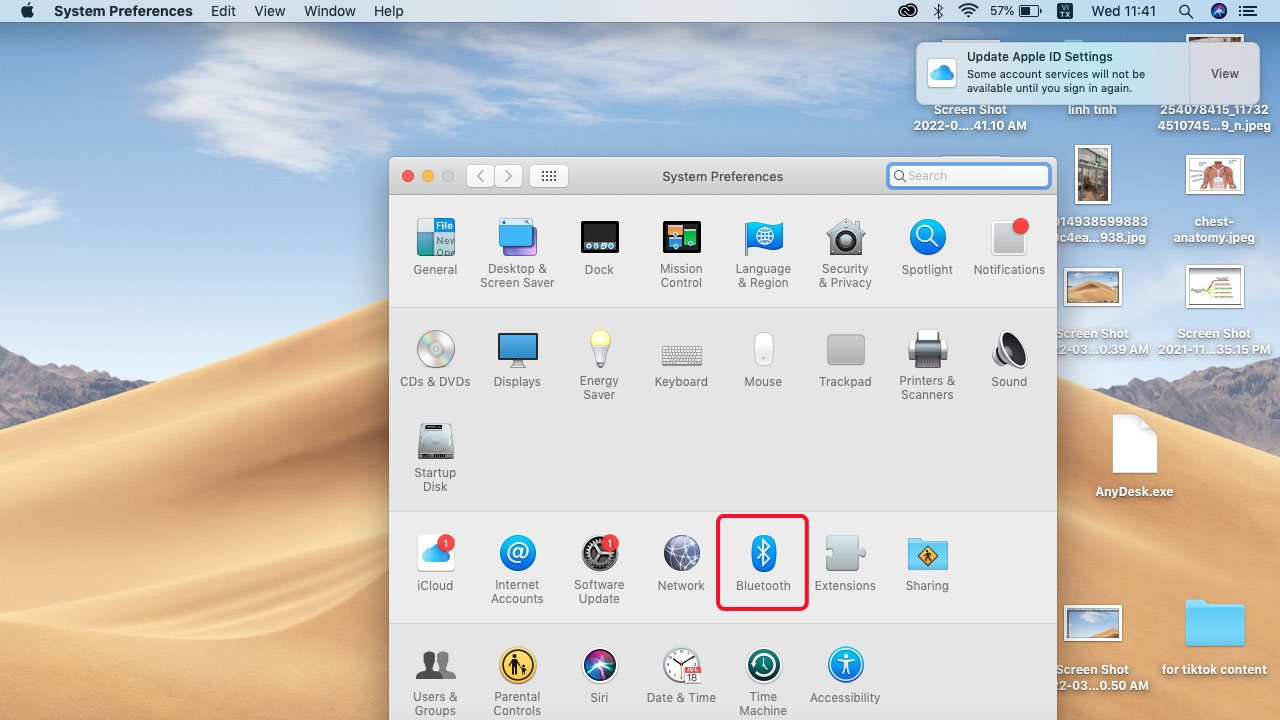
Task: Open CDs & DVDs preferences
Action: point(435,359)
